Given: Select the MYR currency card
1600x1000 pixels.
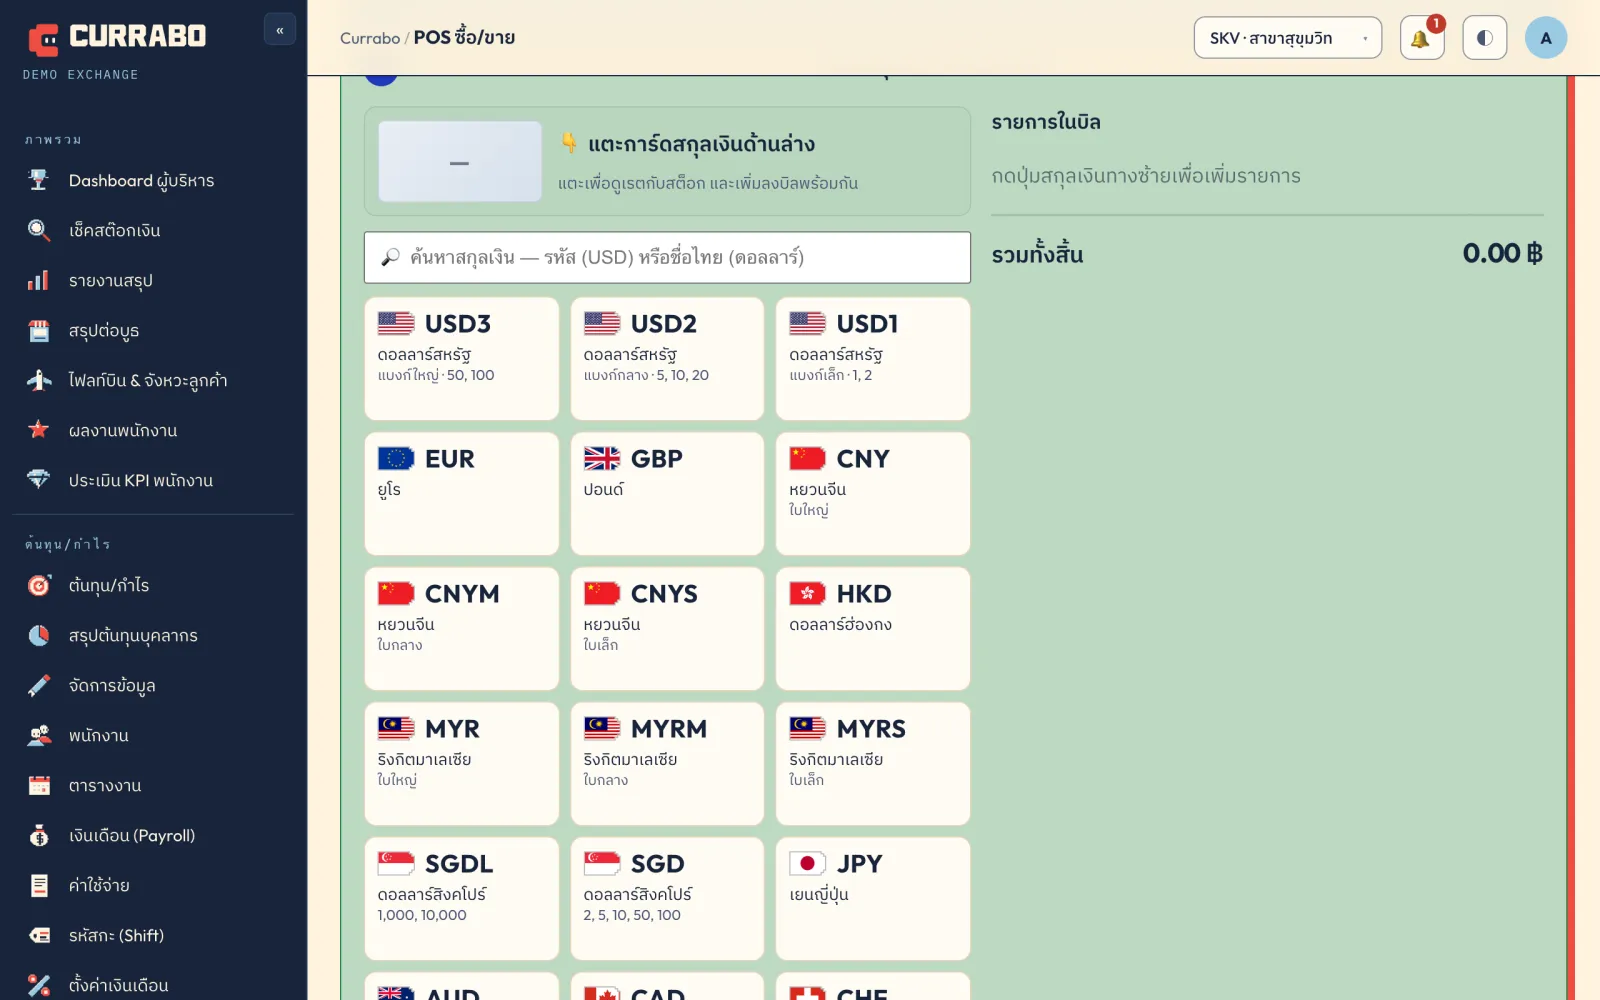Looking at the screenshot, I should coord(461,763).
